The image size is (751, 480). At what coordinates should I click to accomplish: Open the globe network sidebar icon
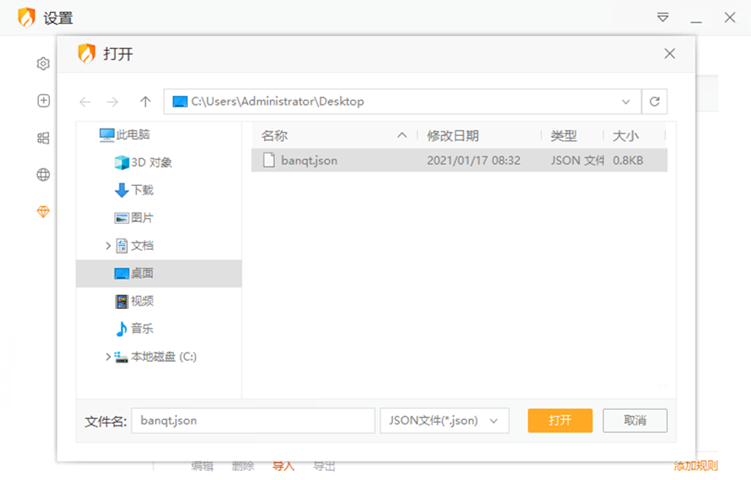tap(43, 175)
